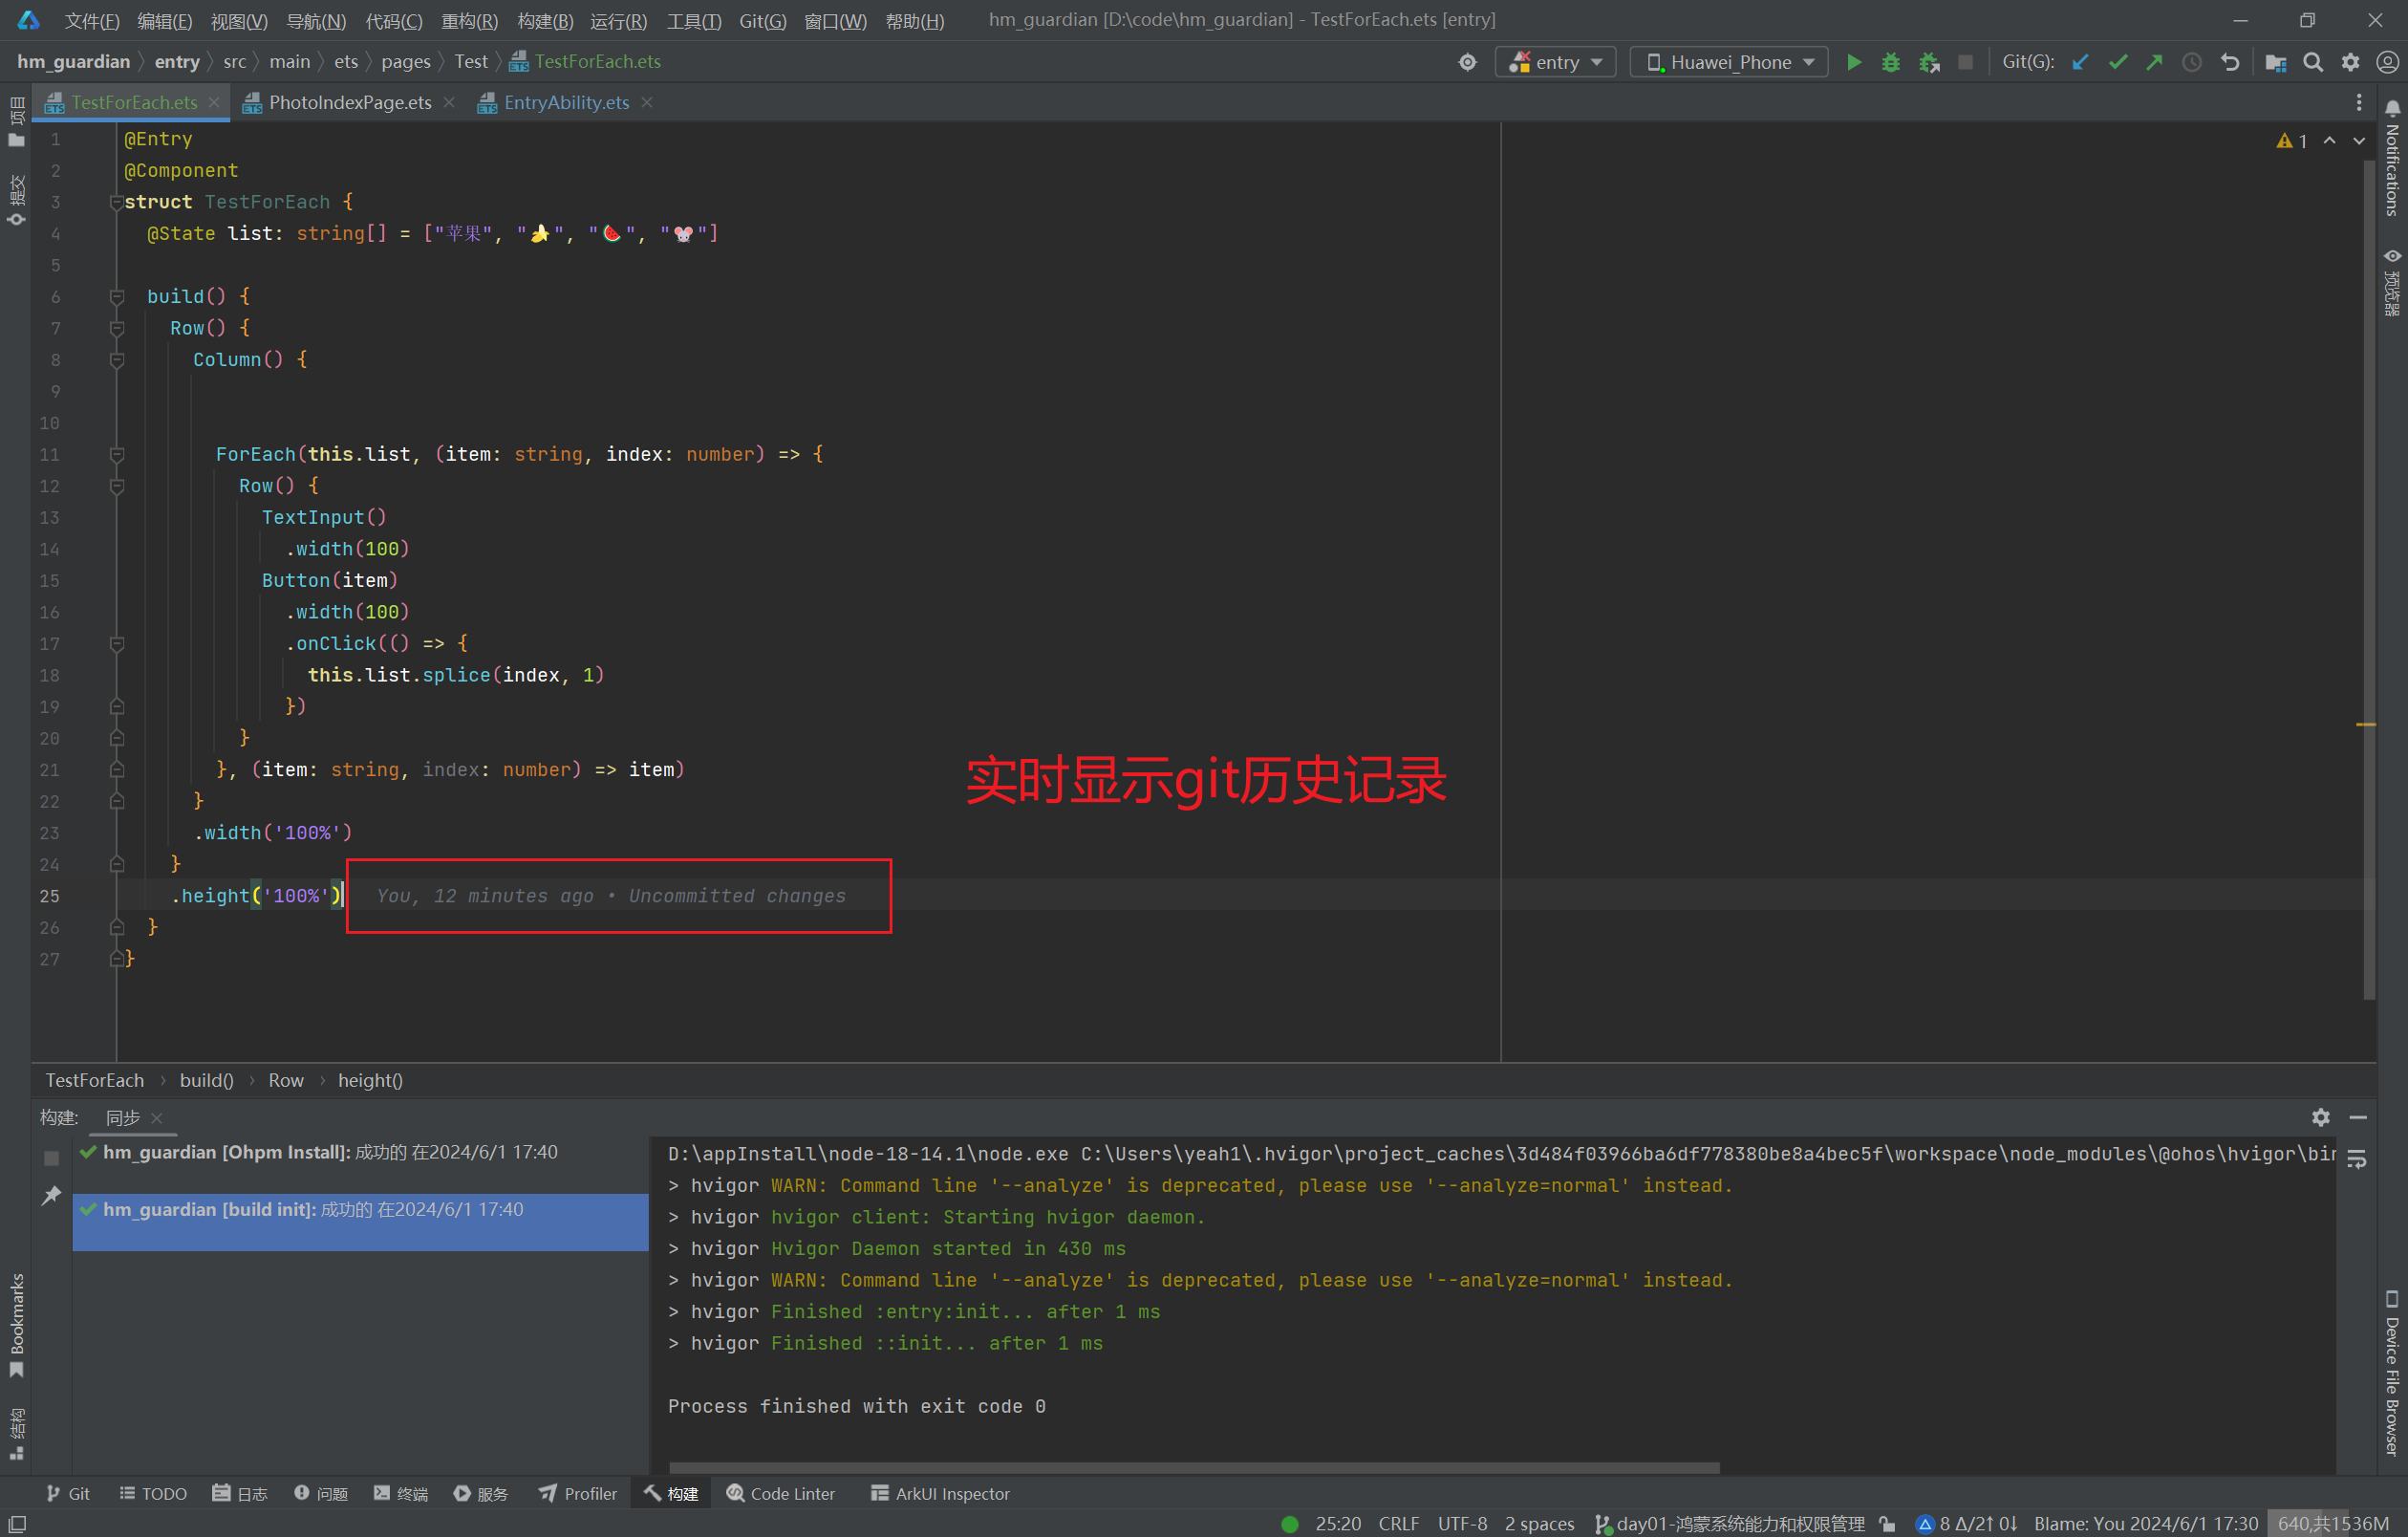Click Git update project blue arrow
Image resolution: width=2408 pixels, height=1537 pixels.
pos(2080,62)
